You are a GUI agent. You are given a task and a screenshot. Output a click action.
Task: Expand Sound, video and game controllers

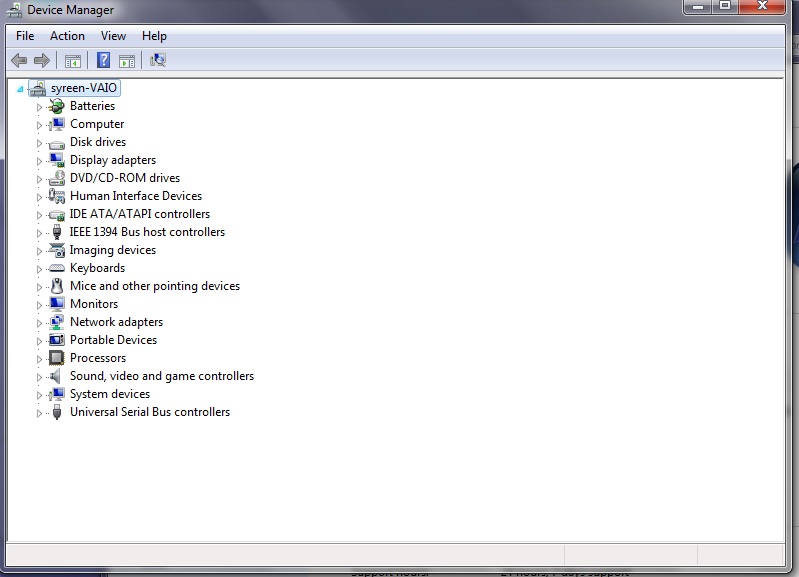pos(40,377)
